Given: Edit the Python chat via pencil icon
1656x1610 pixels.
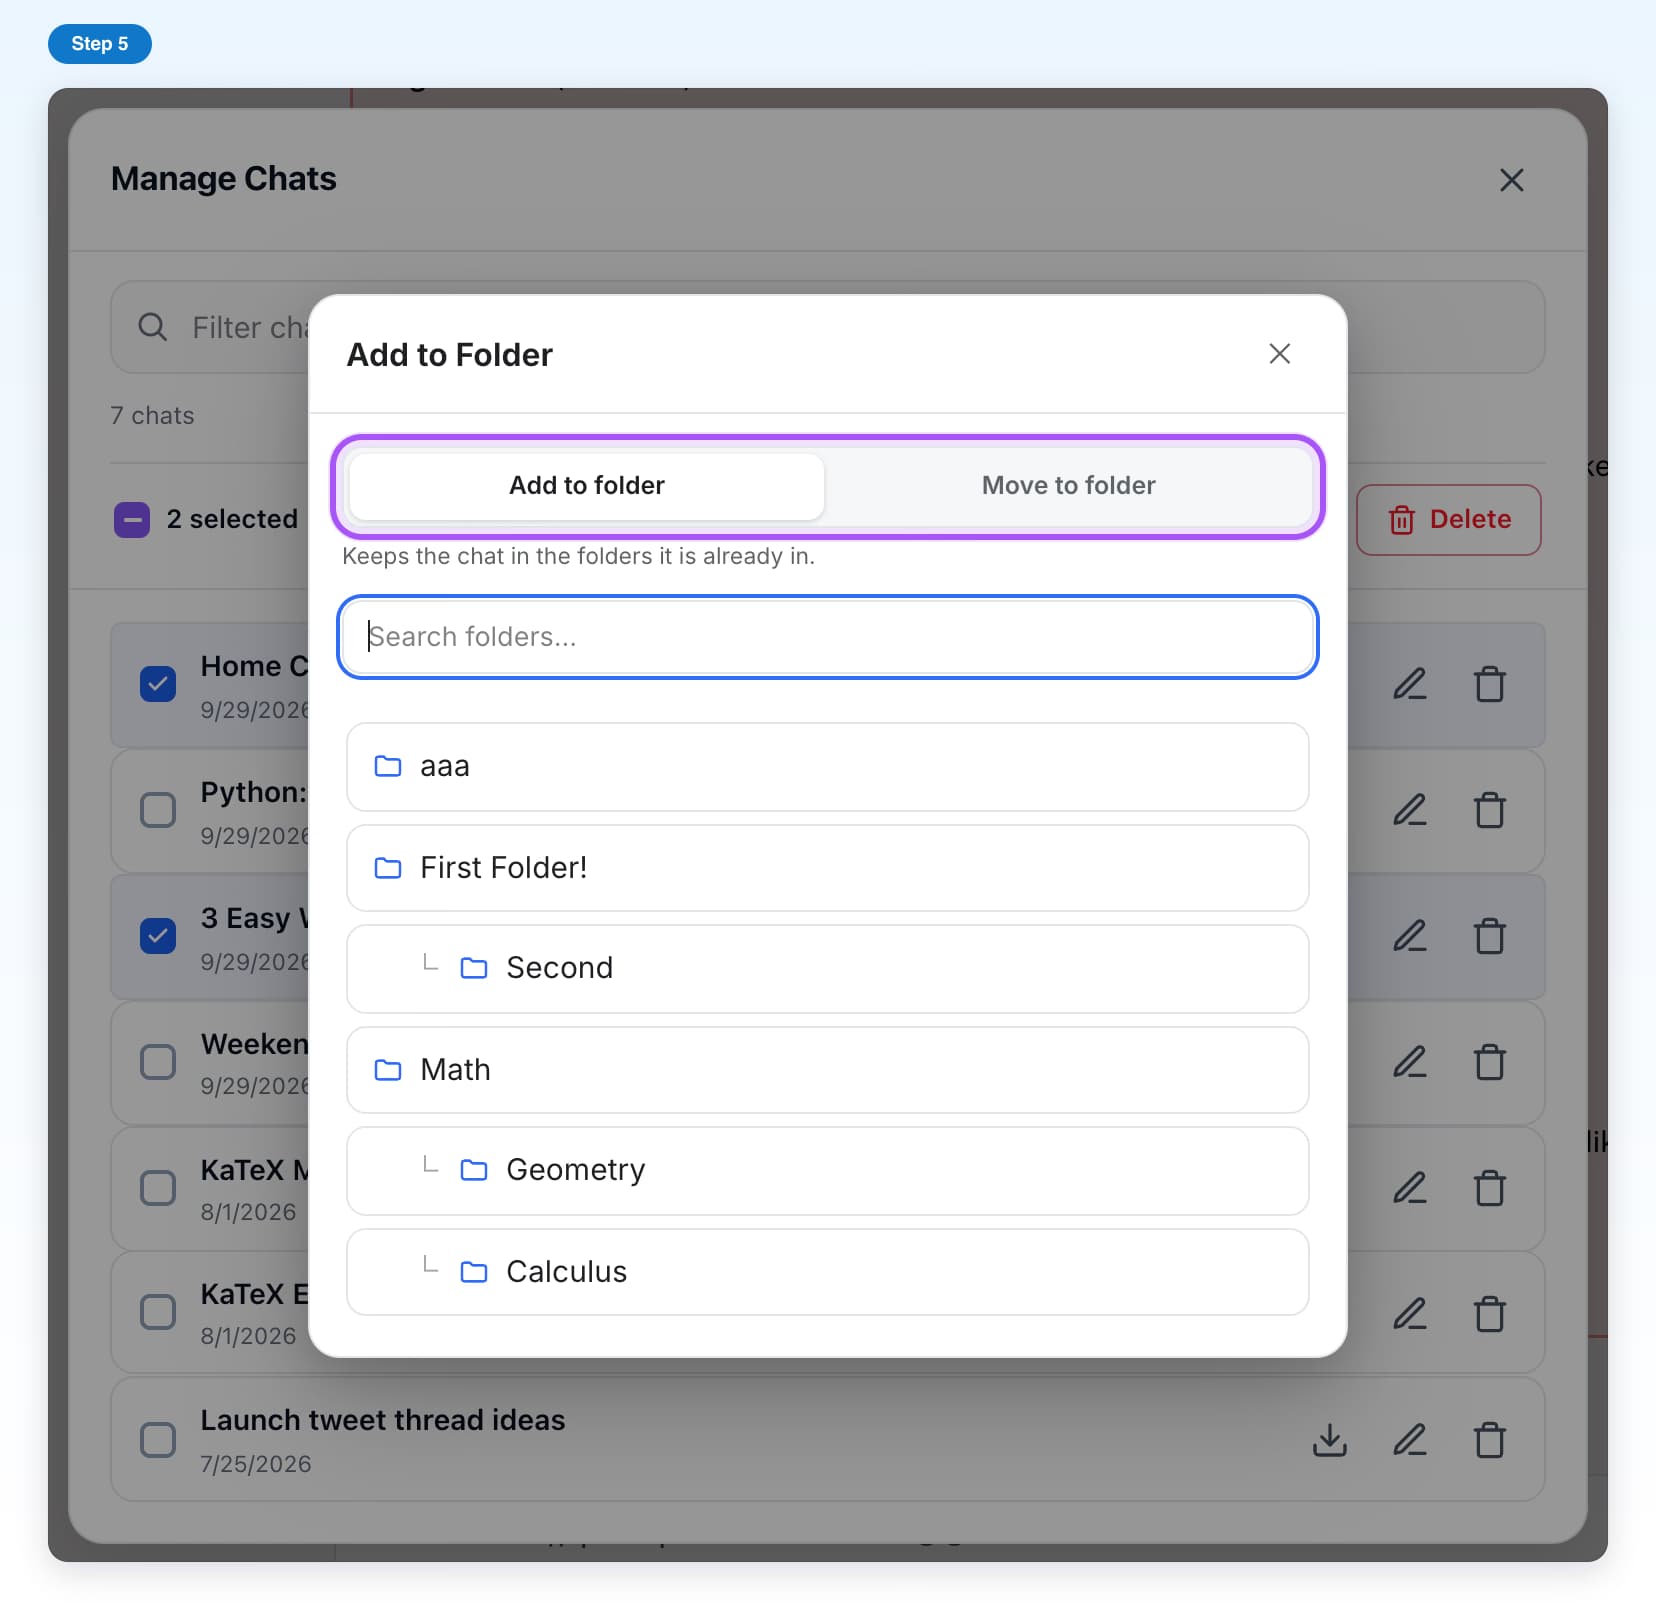Looking at the screenshot, I should [x=1410, y=810].
